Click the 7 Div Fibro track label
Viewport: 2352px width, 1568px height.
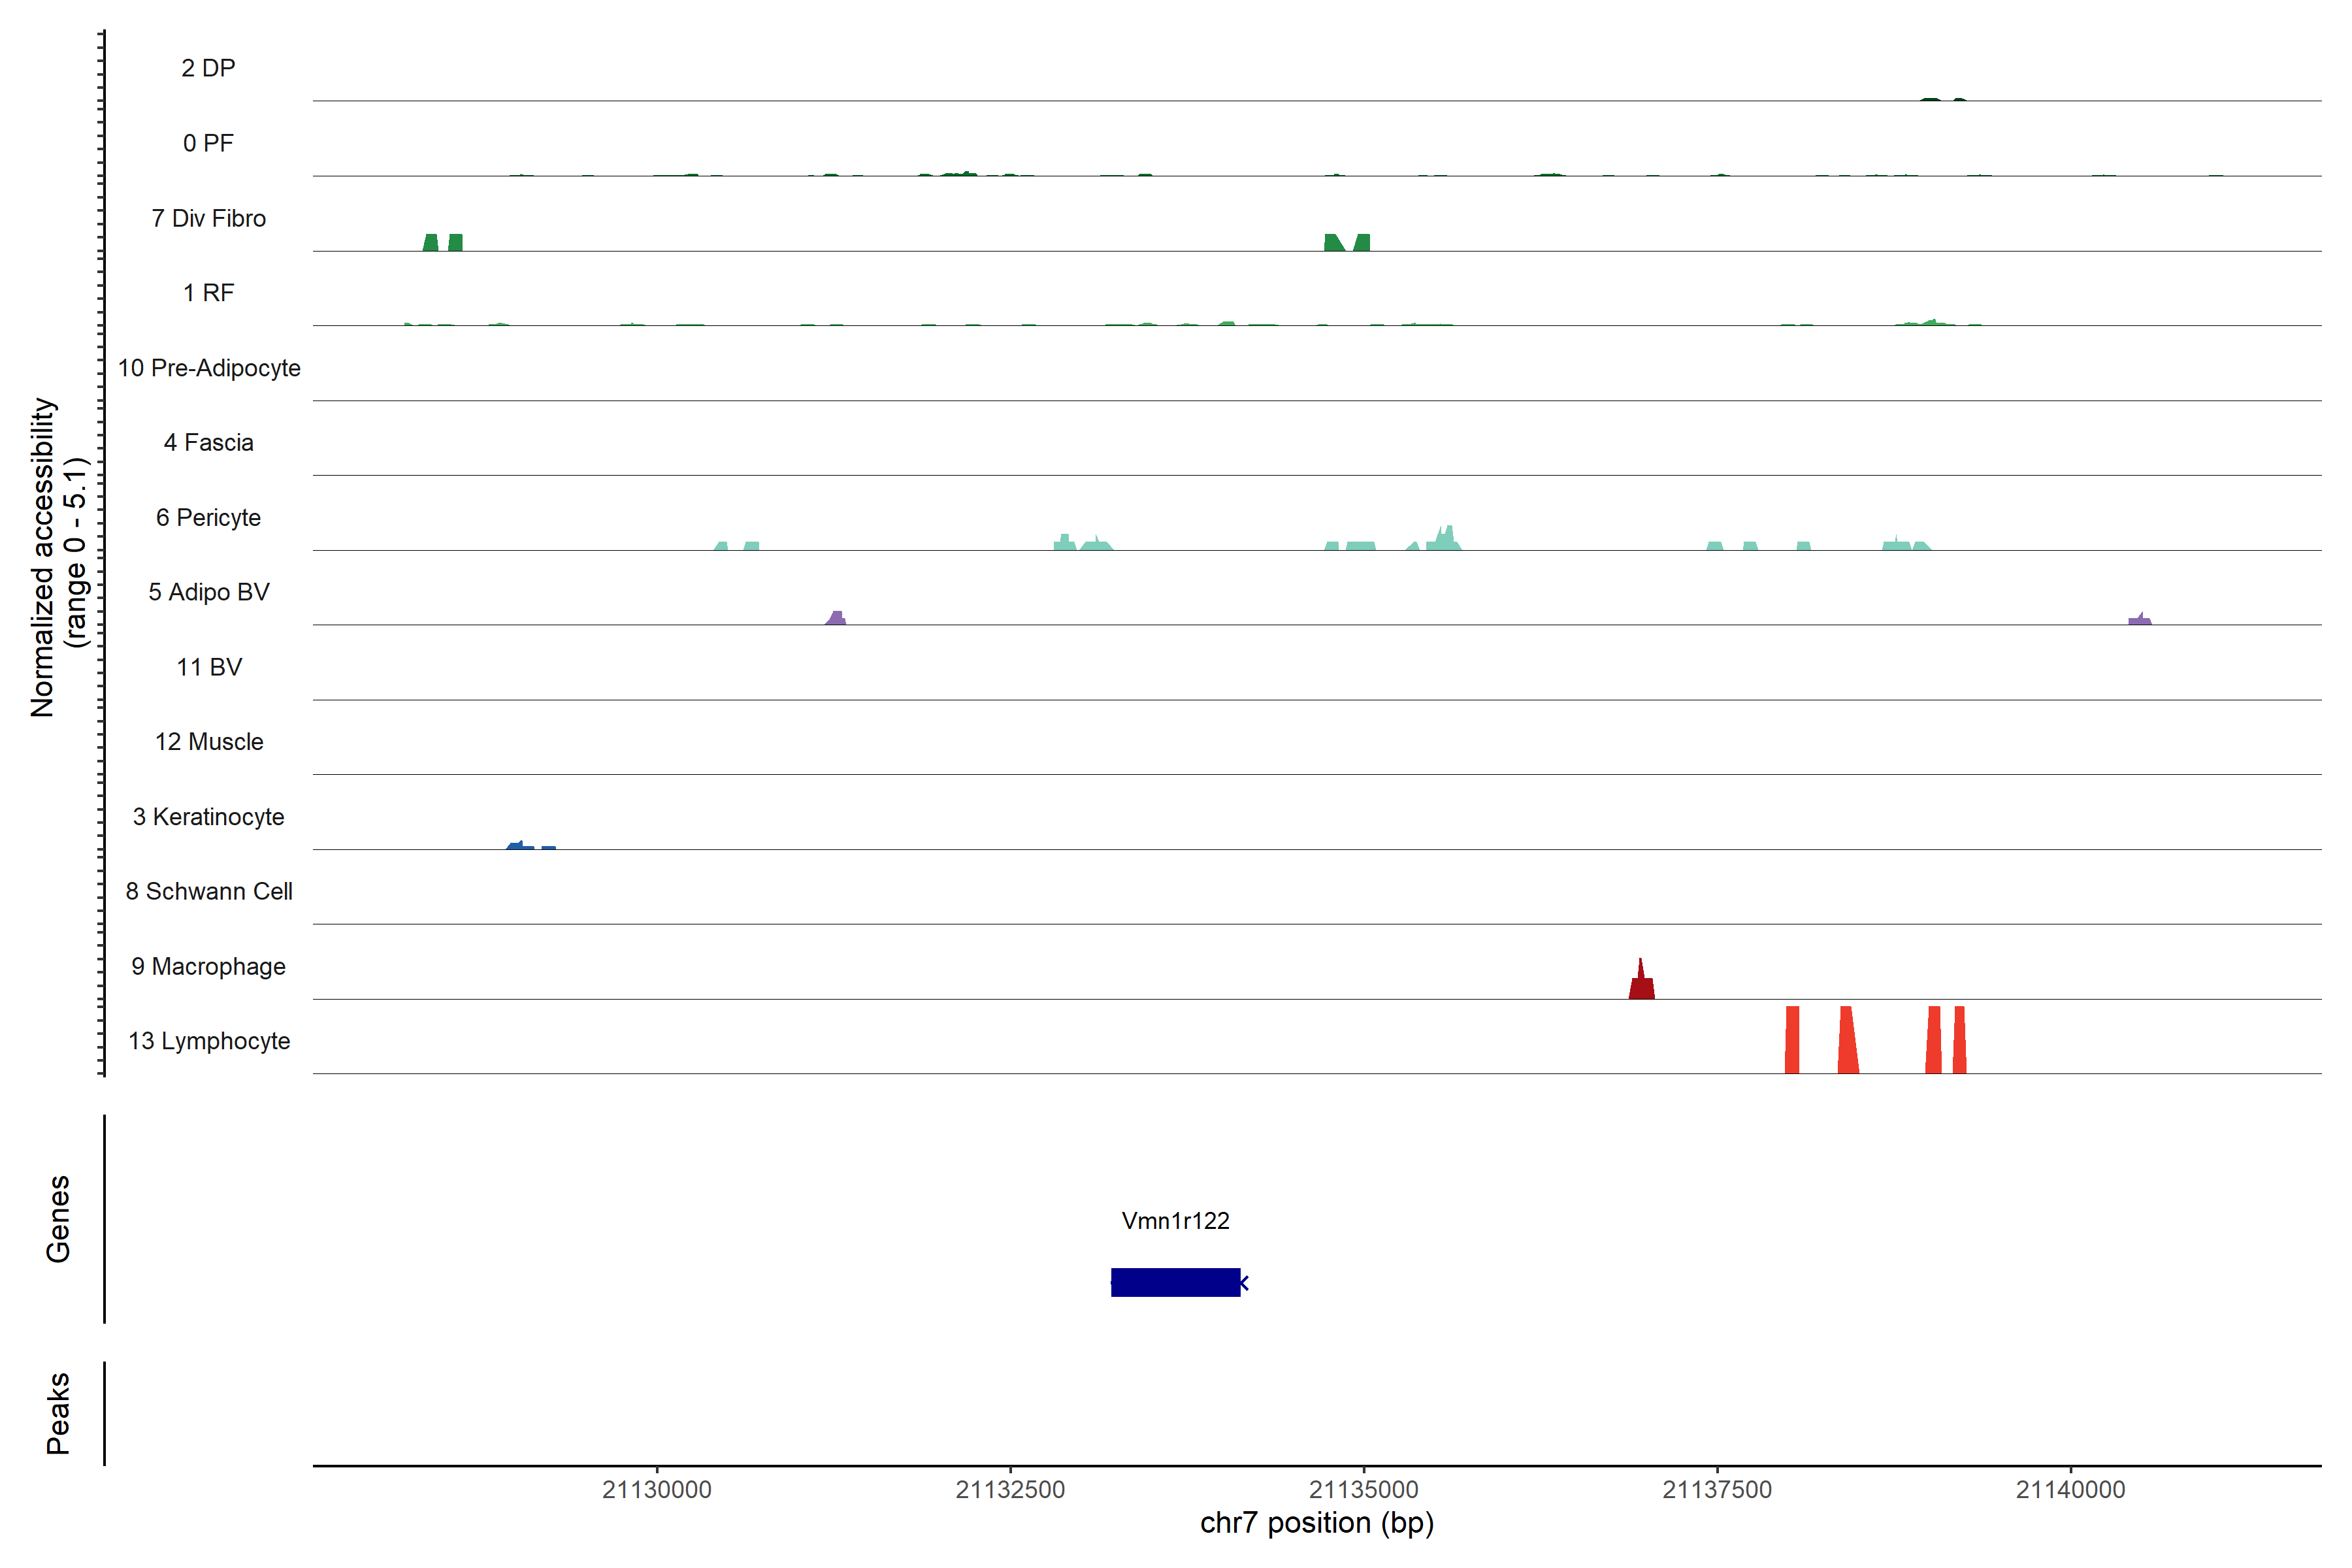coord(208,218)
